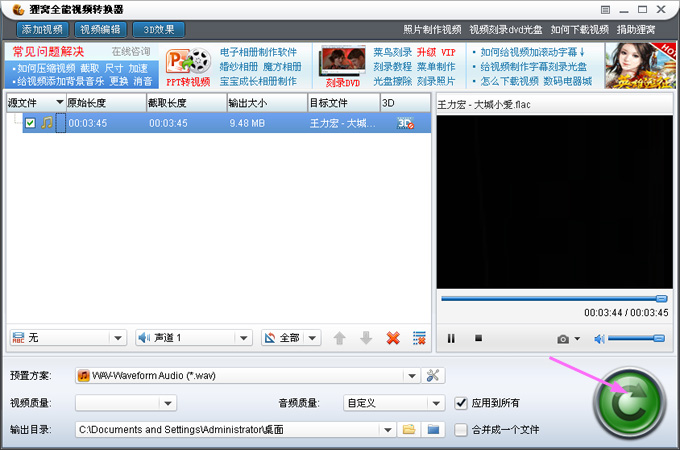Click the video preview area
The image size is (680, 450).
tap(555, 202)
